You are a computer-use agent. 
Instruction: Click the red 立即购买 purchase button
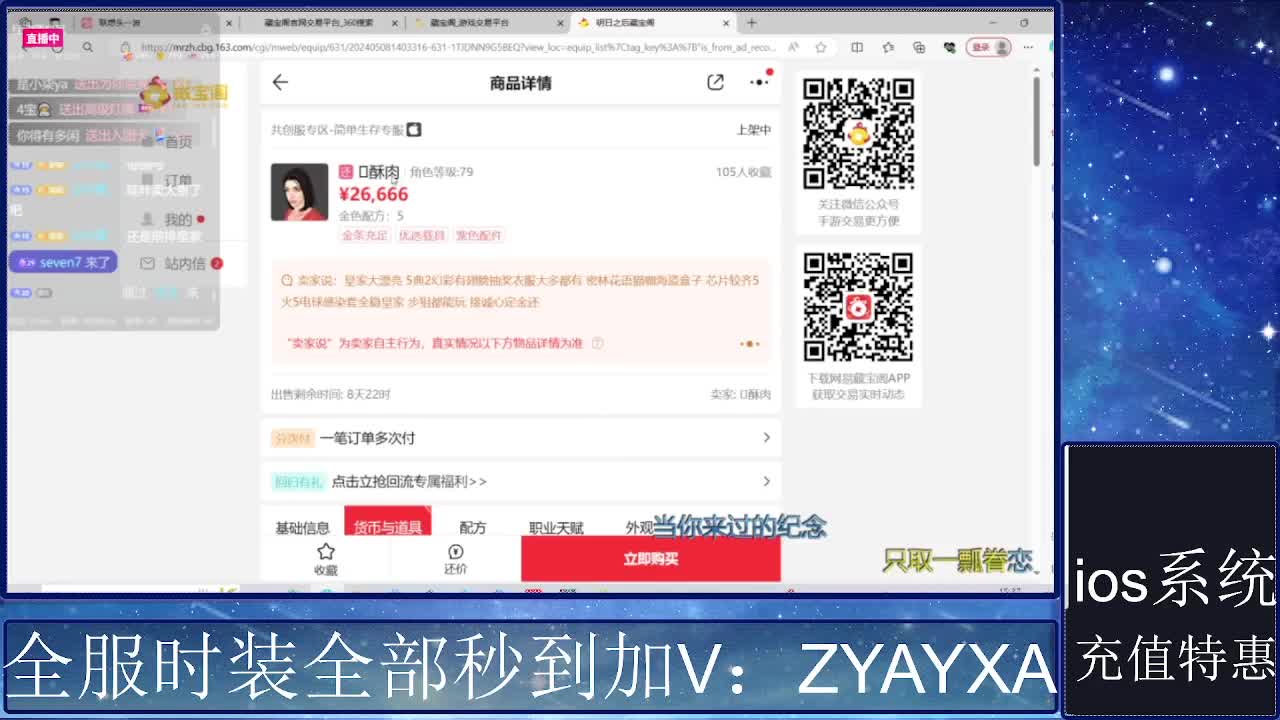650,559
